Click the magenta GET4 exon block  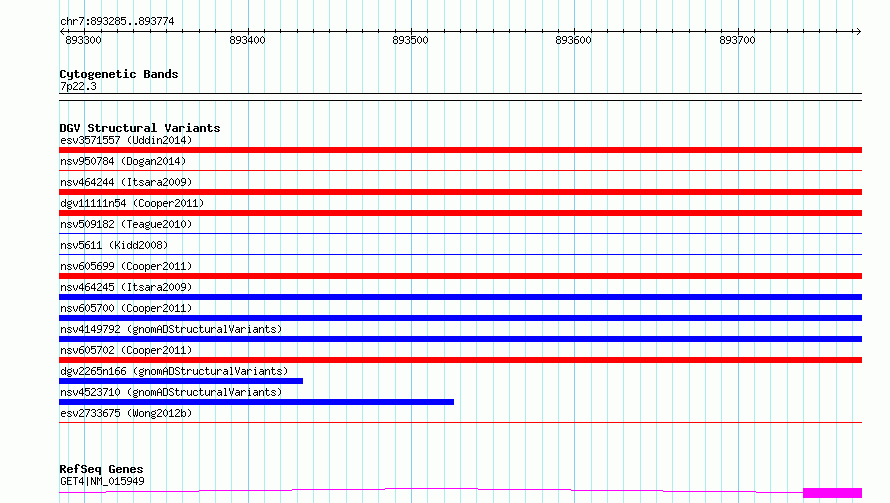[x=833, y=493]
